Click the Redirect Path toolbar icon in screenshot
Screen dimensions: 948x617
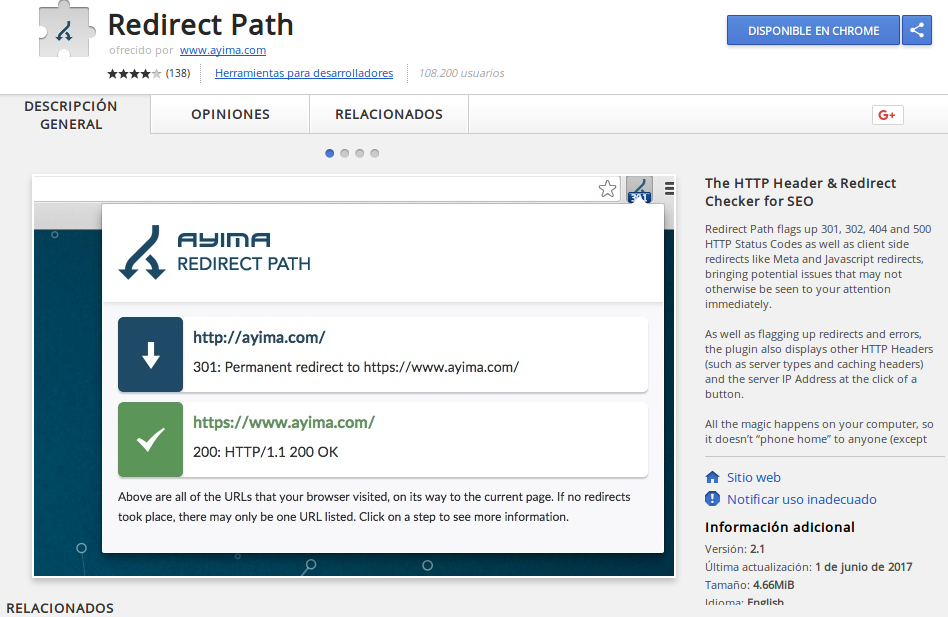point(640,189)
